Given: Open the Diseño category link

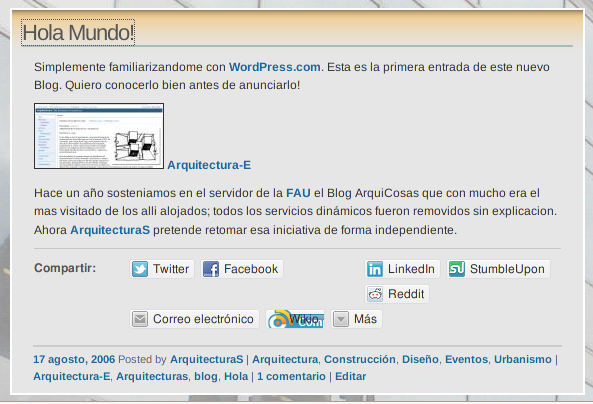Looking at the screenshot, I should (x=420, y=359).
